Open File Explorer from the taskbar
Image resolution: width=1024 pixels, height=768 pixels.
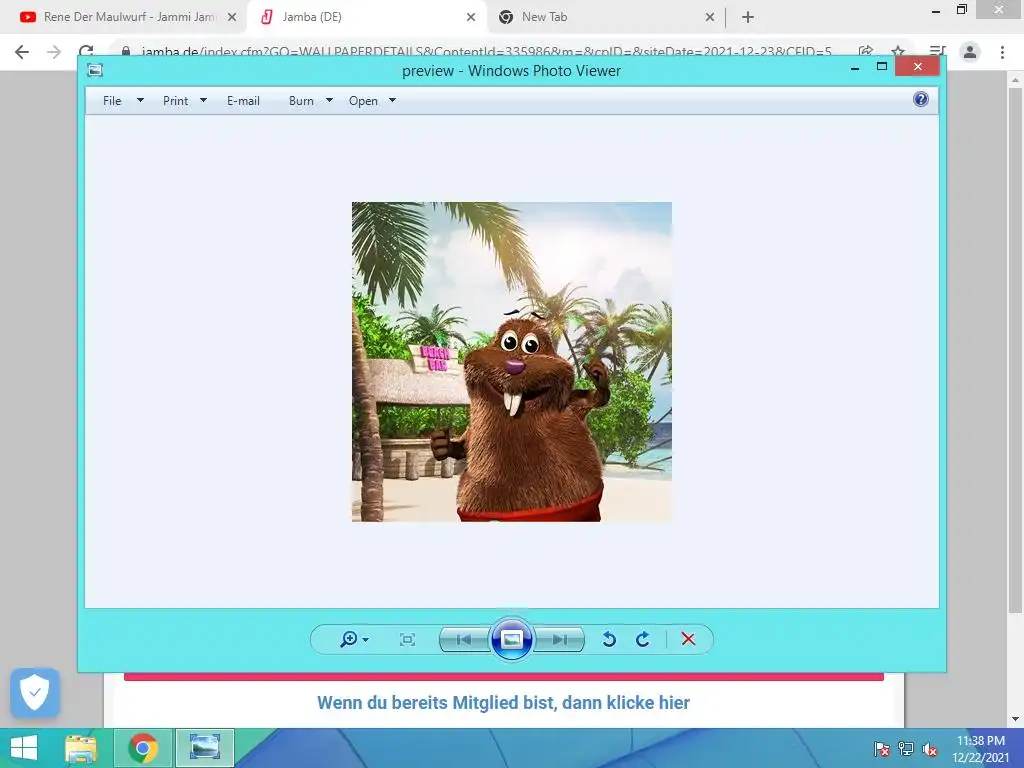(x=81, y=748)
